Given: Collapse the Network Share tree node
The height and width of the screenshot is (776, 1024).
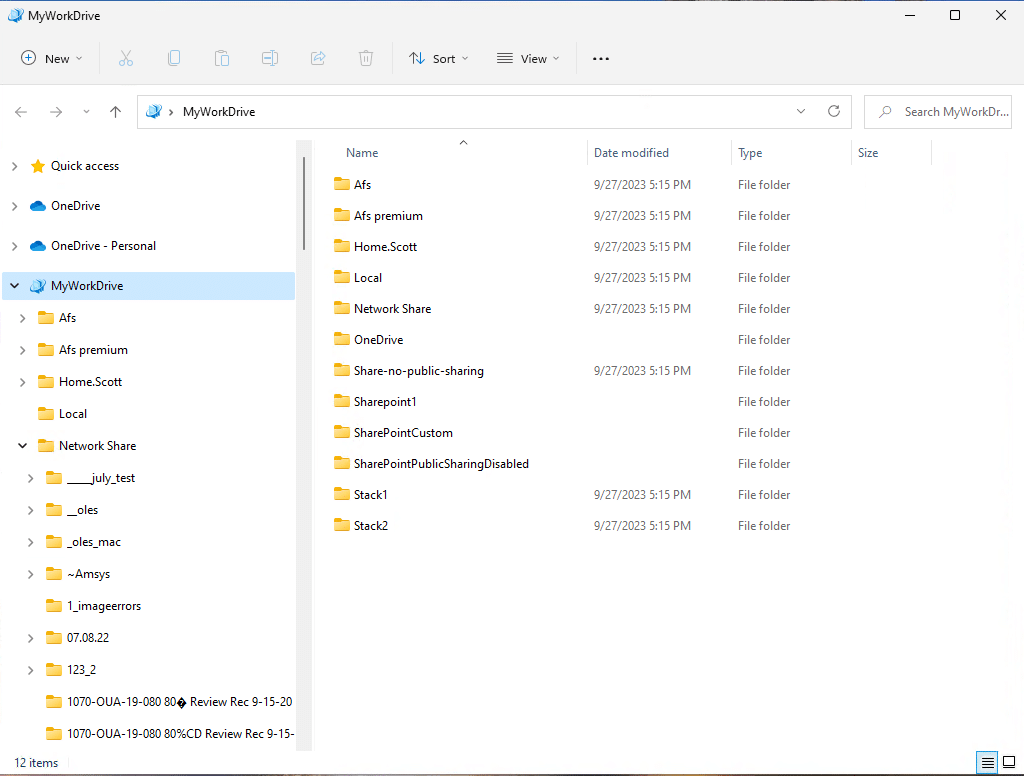Looking at the screenshot, I should pos(23,446).
